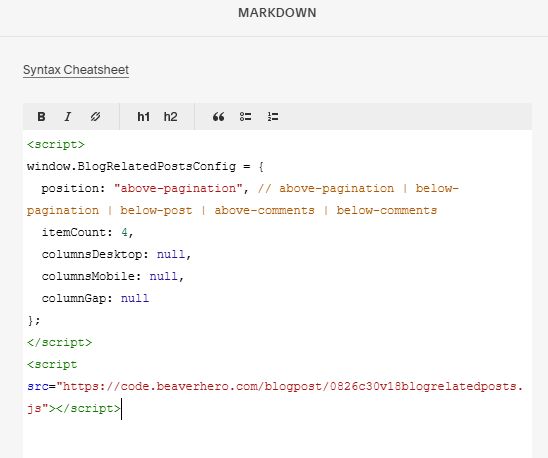Apply h1 heading style
Viewport: 548px width, 458px height.
tap(143, 116)
